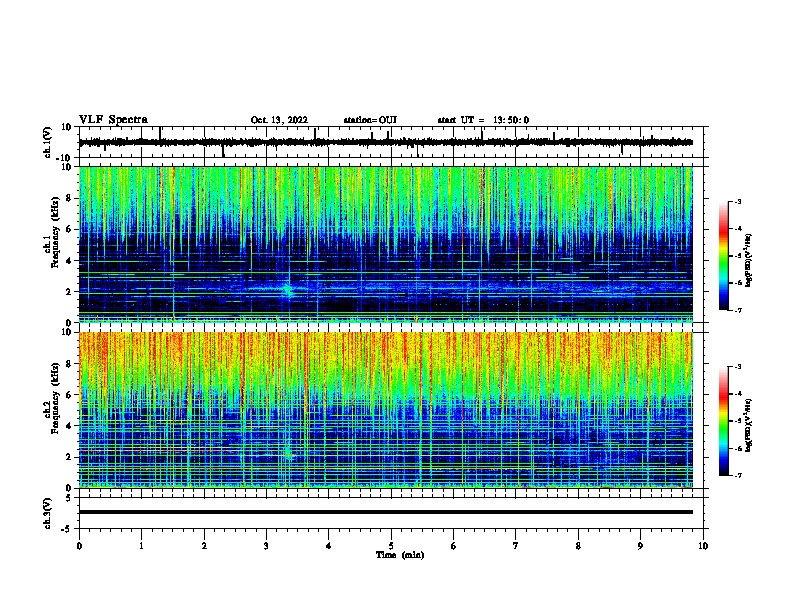The height and width of the screenshot is (612, 792).
Task: Click the "-7" label below ch.2 color bar
Action: coord(737,476)
